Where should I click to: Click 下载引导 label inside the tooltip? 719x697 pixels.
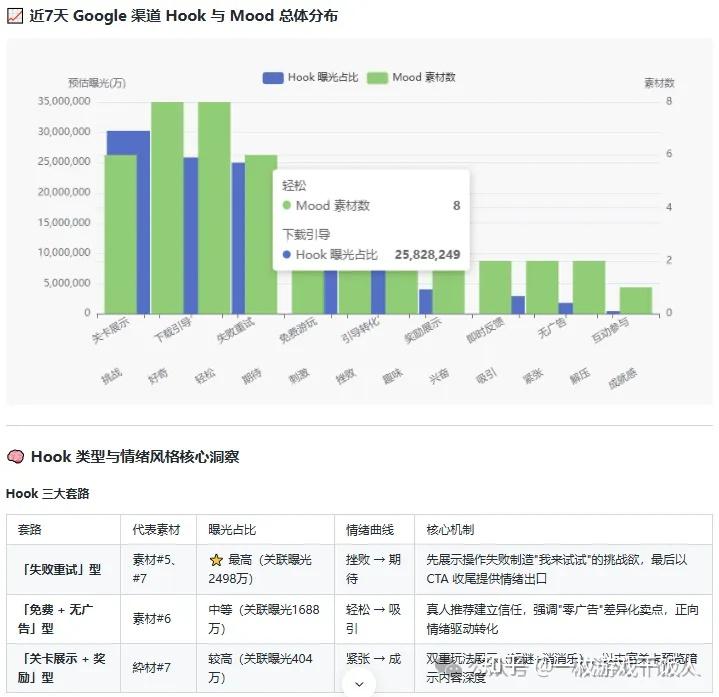click(306, 234)
